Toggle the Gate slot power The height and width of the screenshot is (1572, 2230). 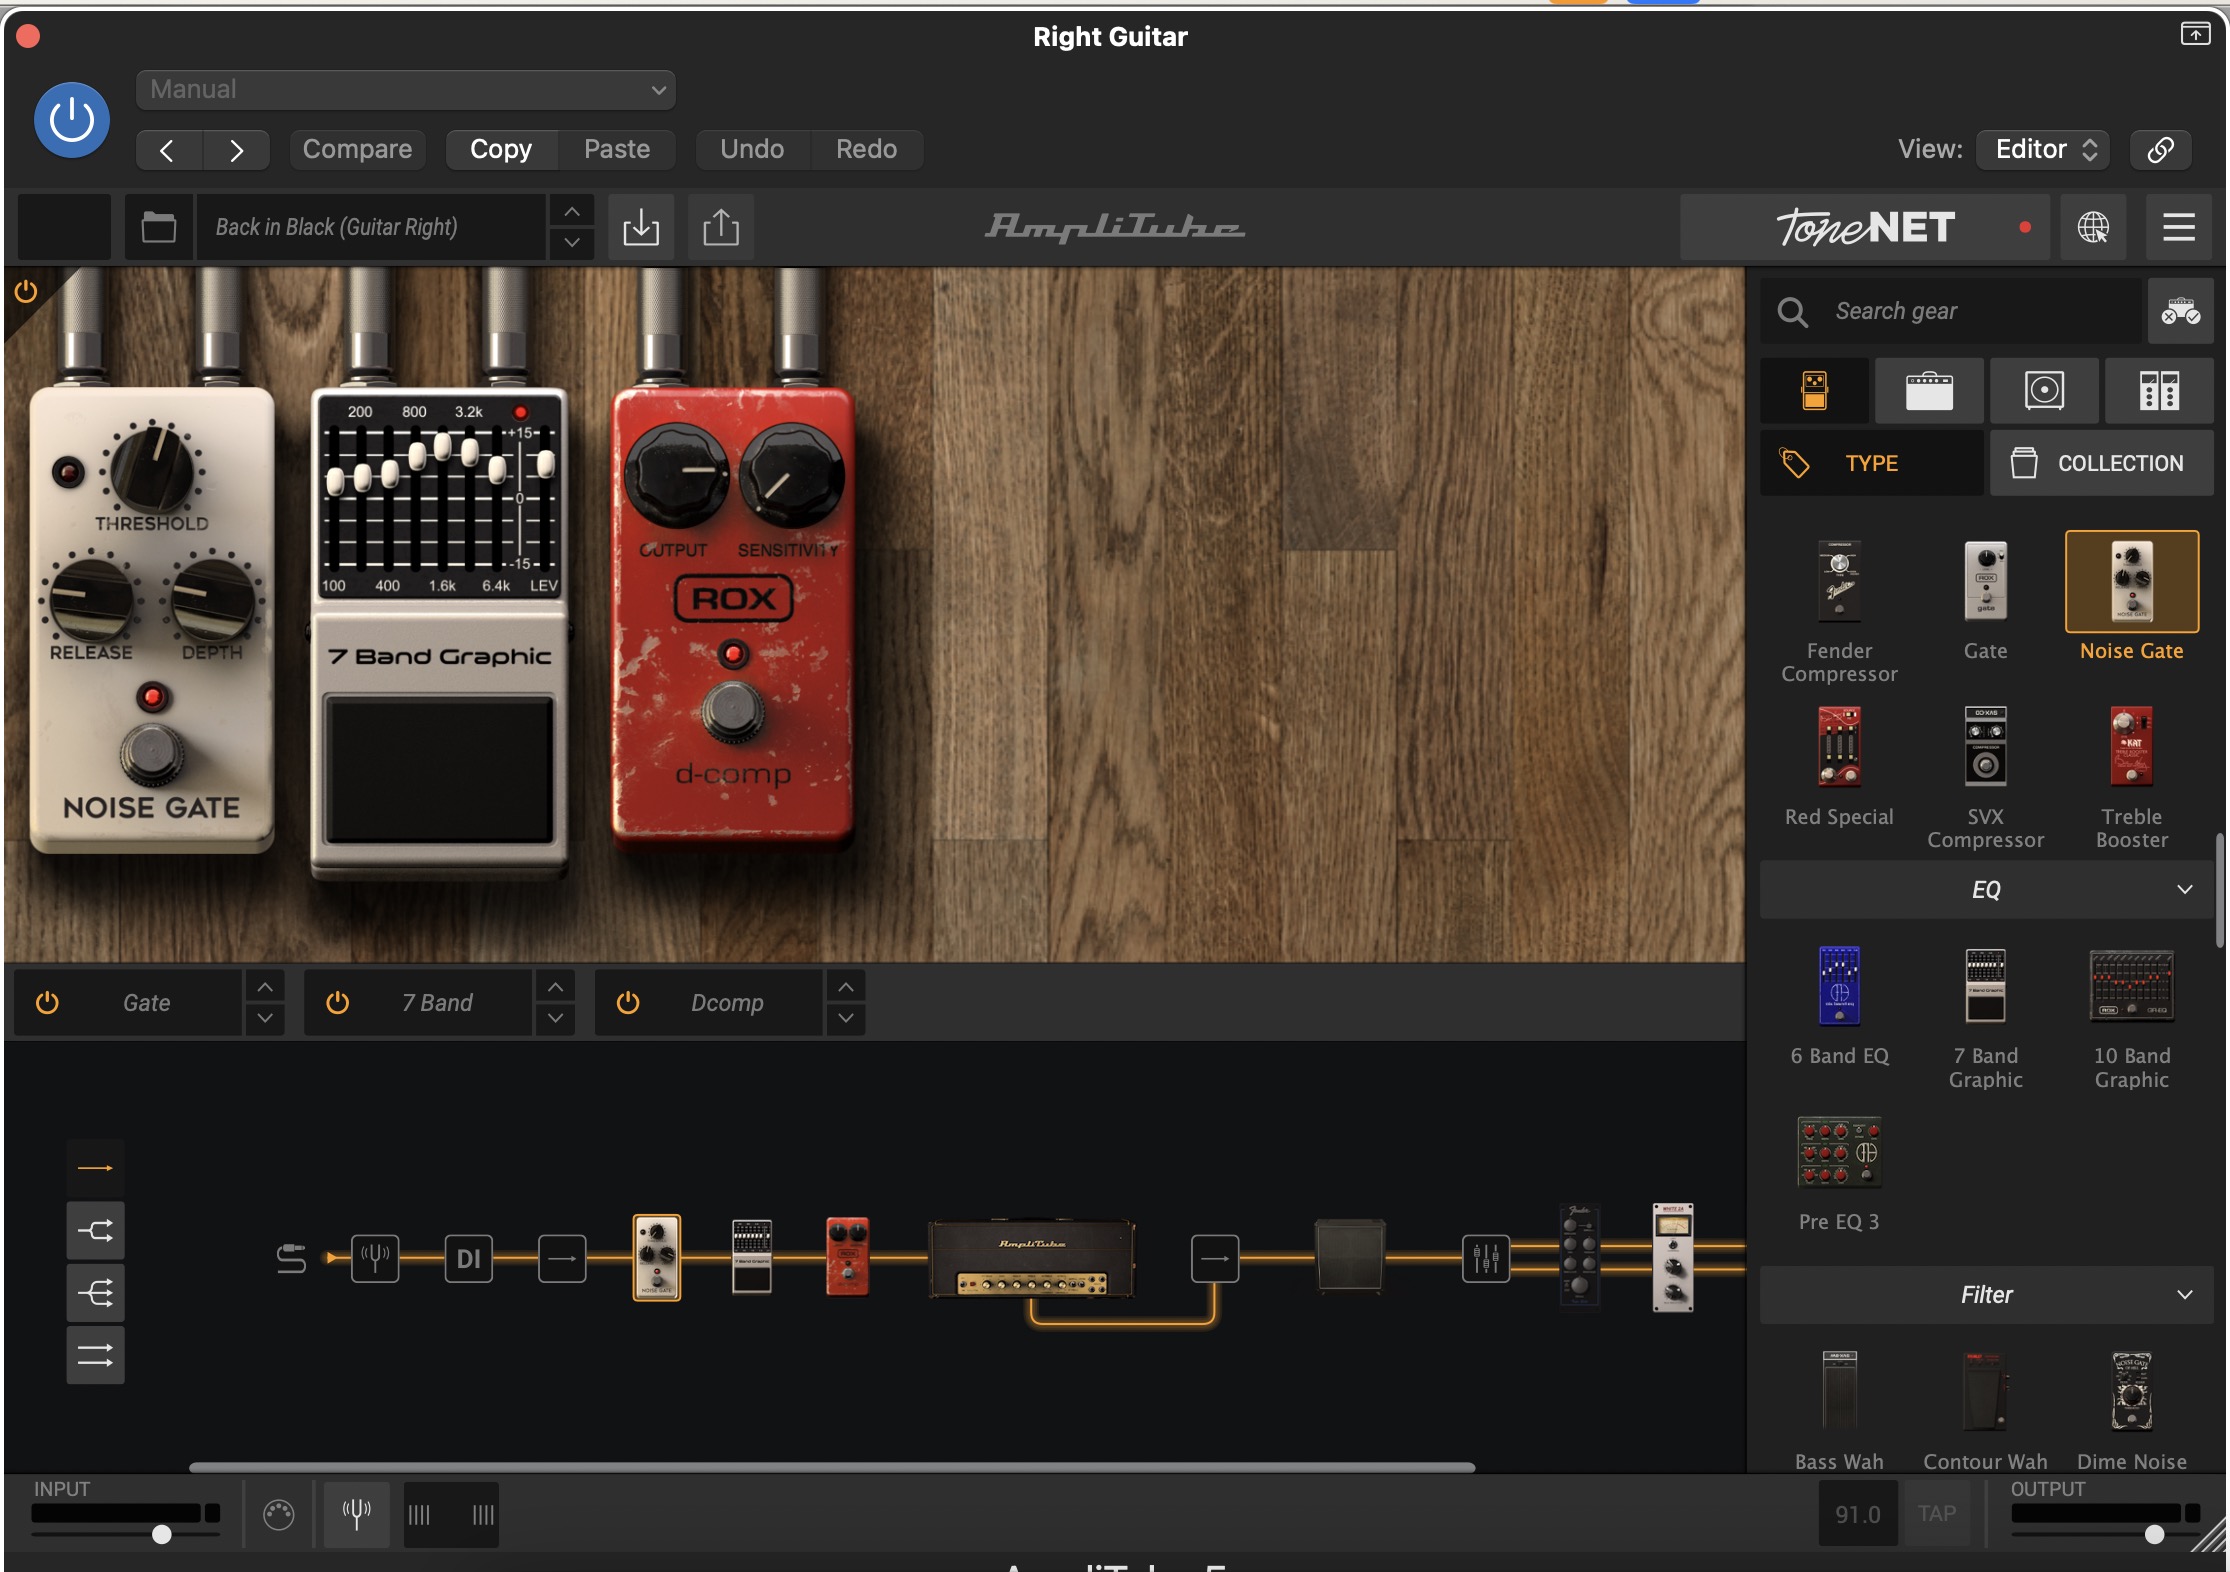tap(47, 1002)
